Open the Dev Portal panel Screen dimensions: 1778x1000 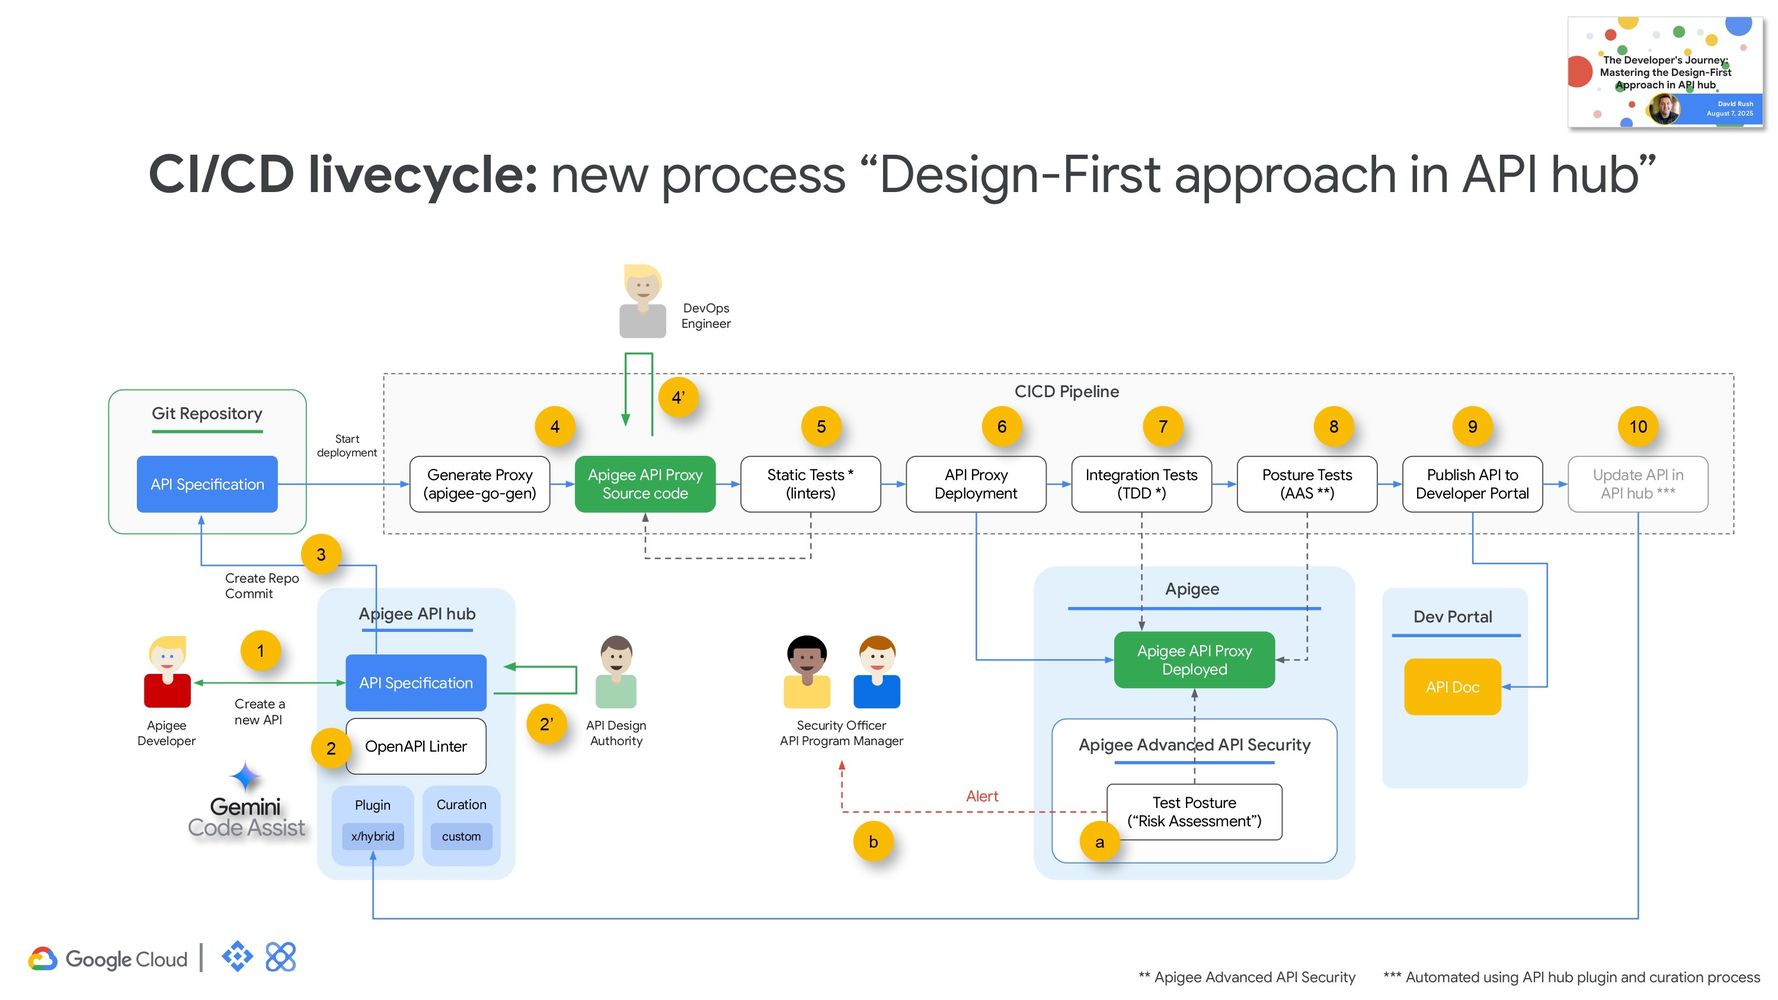(1454, 617)
